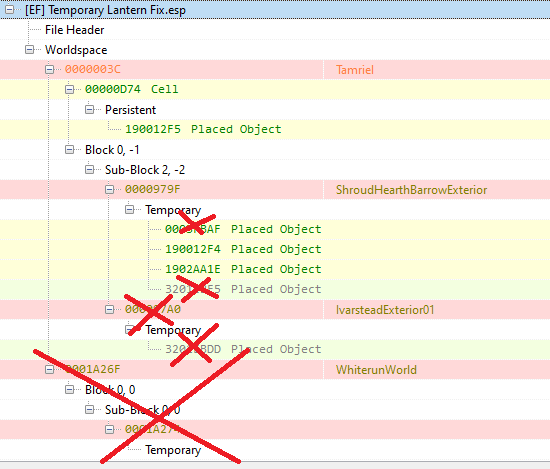Collapse Block 0, 0 under WhiterunWorld

69,389
